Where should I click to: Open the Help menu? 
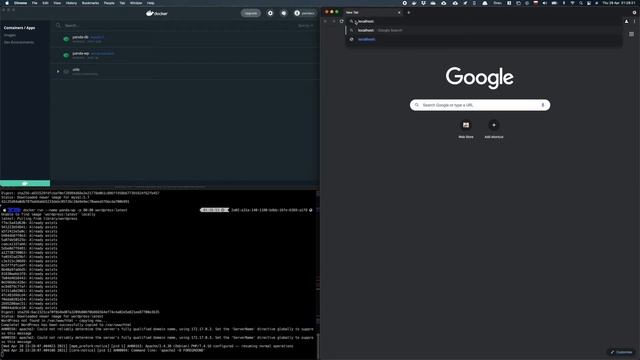151,3
